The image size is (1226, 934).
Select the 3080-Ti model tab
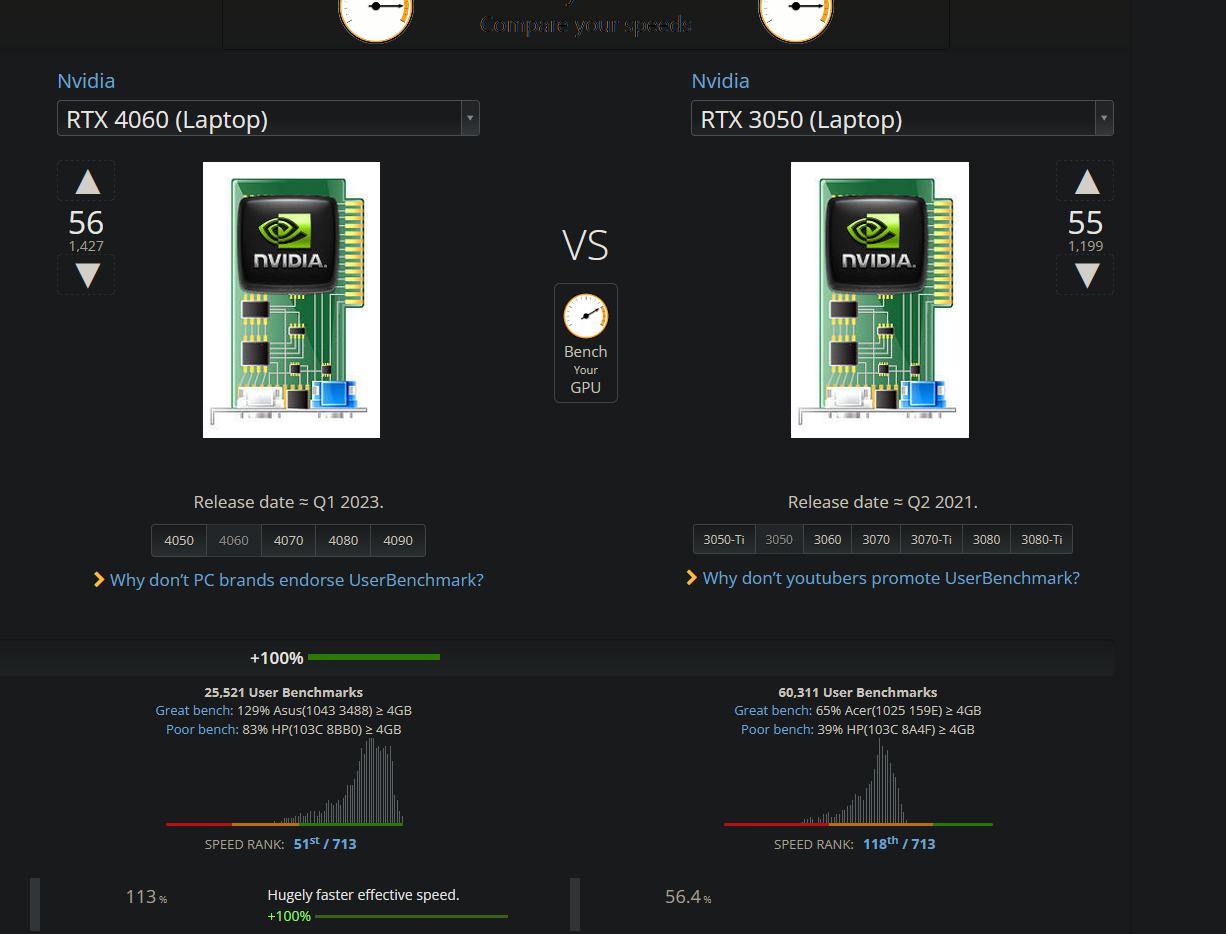(x=1041, y=539)
